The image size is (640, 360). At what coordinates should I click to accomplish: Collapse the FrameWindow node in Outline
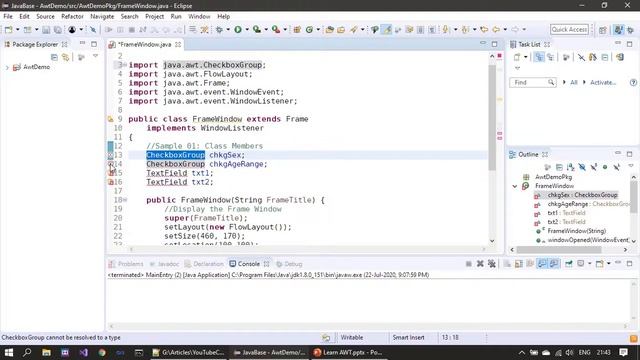tap(515, 186)
